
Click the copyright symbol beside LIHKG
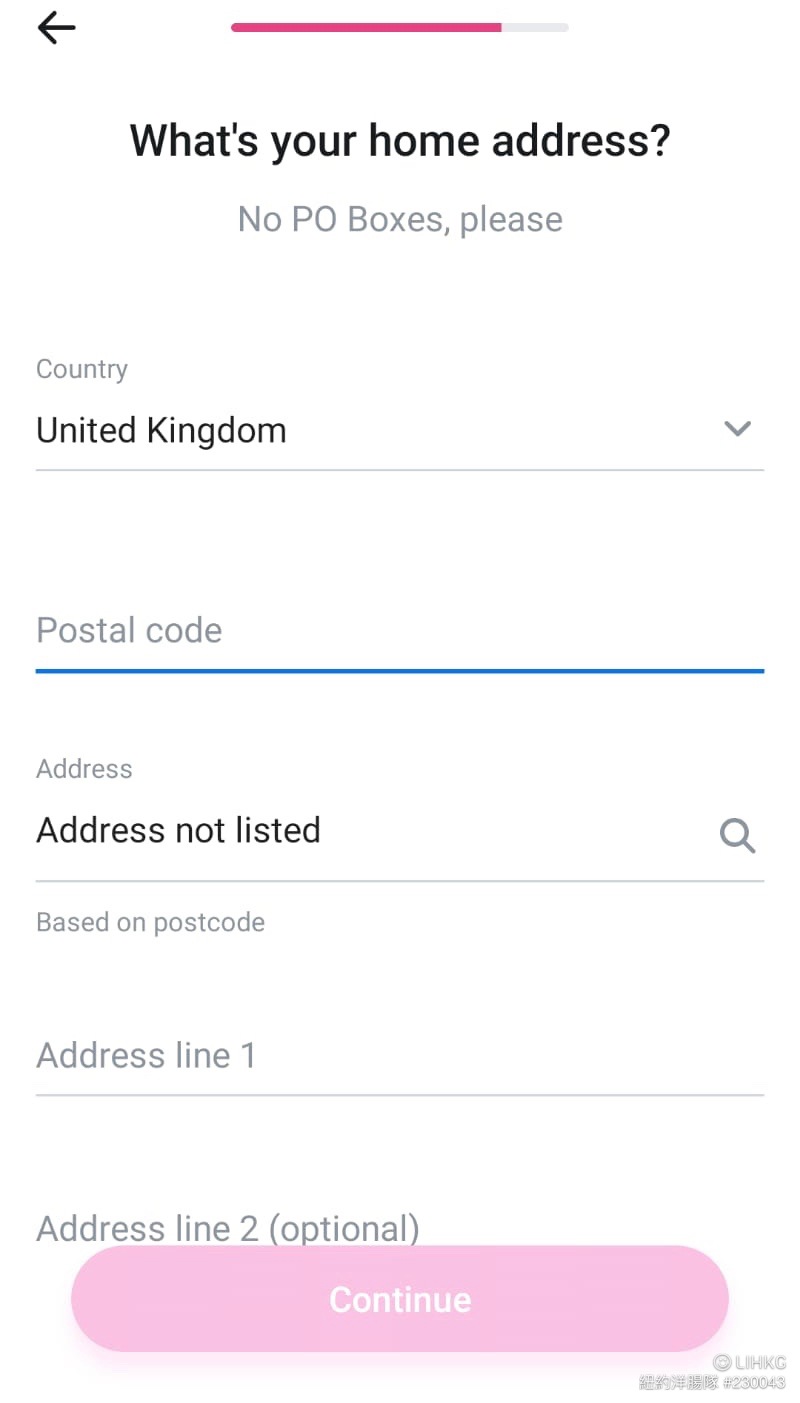[721, 1363]
